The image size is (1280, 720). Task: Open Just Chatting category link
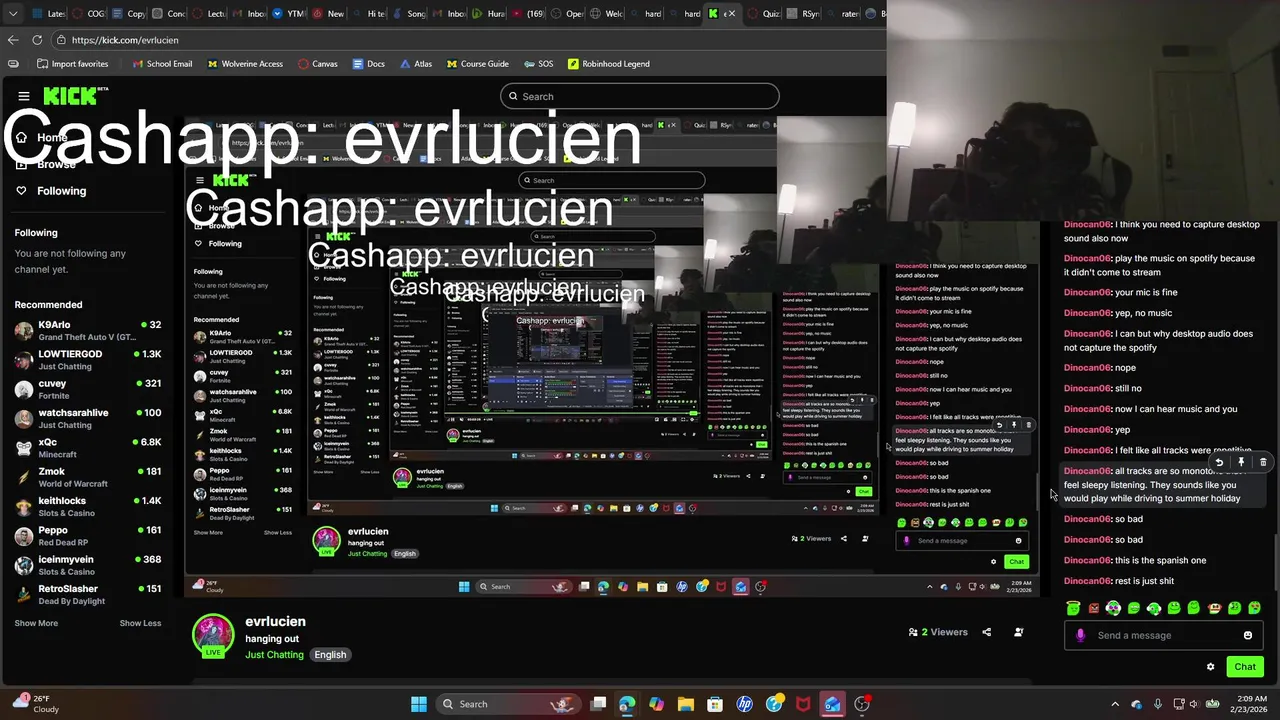274,655
